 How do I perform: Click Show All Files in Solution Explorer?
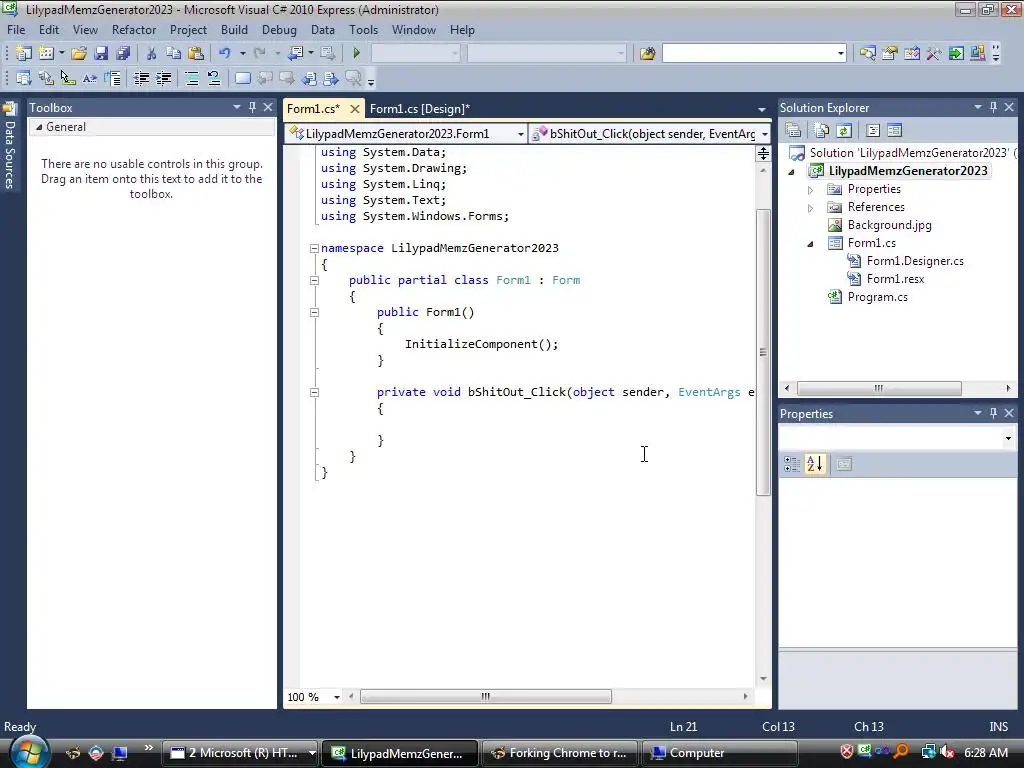(822, 131)
